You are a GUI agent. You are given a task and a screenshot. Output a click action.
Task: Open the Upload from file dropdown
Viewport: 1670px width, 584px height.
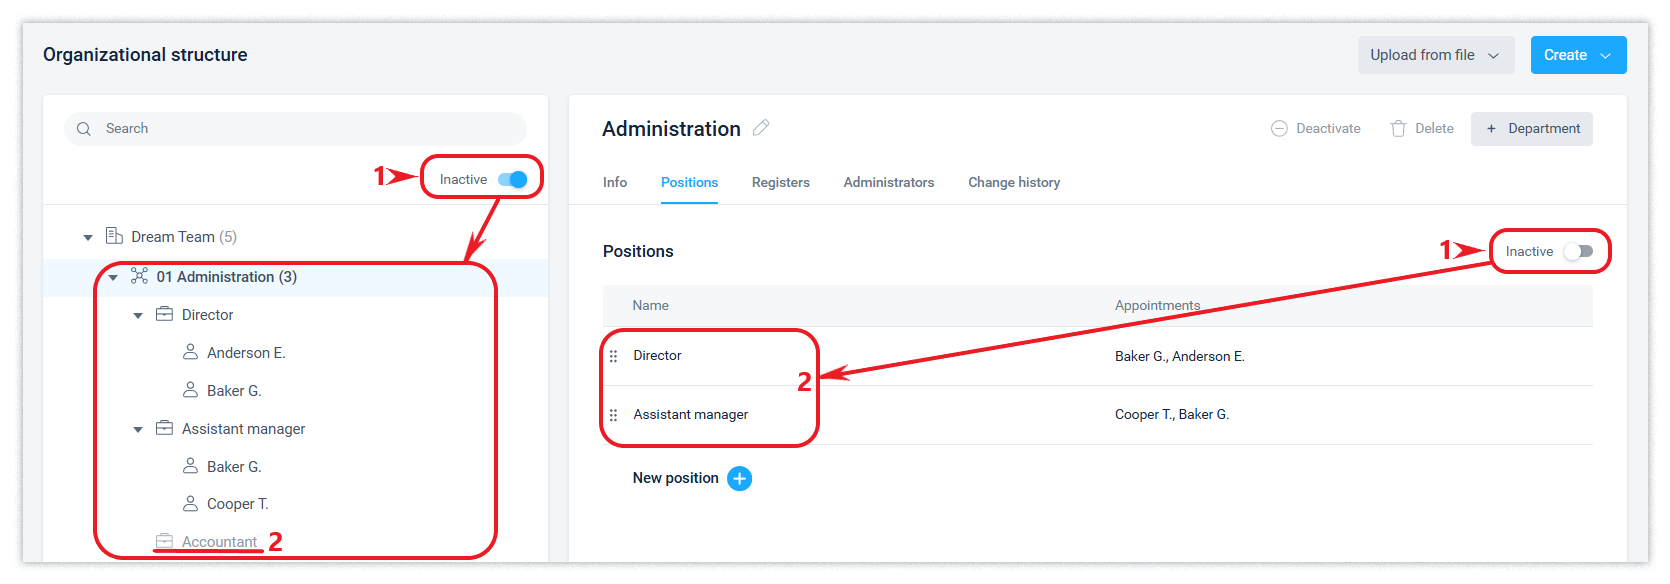[1435, 55]
